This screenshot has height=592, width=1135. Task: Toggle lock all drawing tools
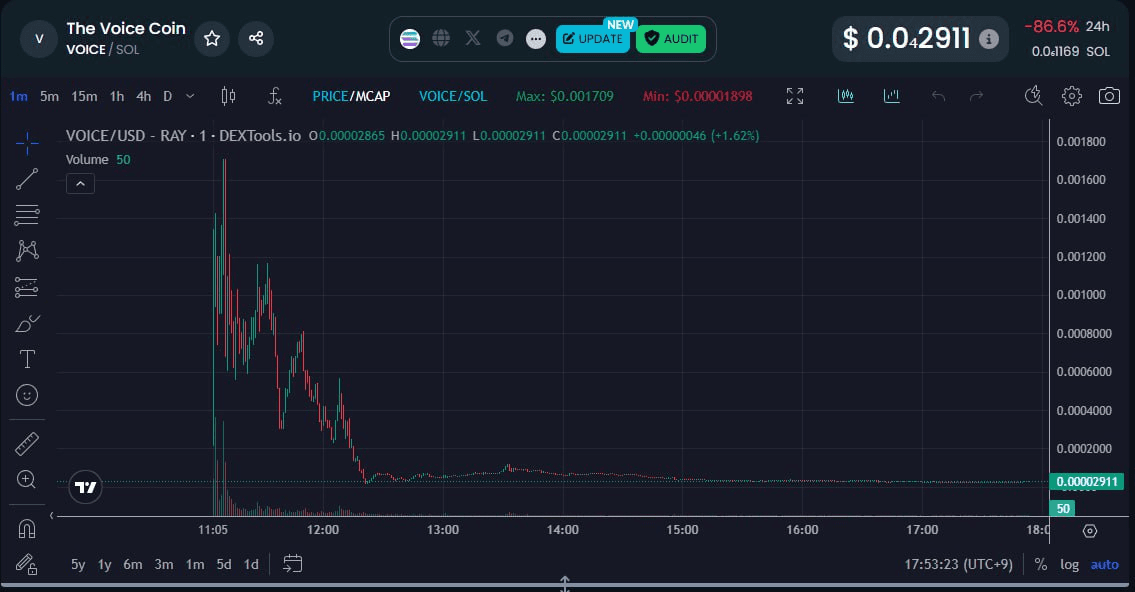tap(27, 564)
